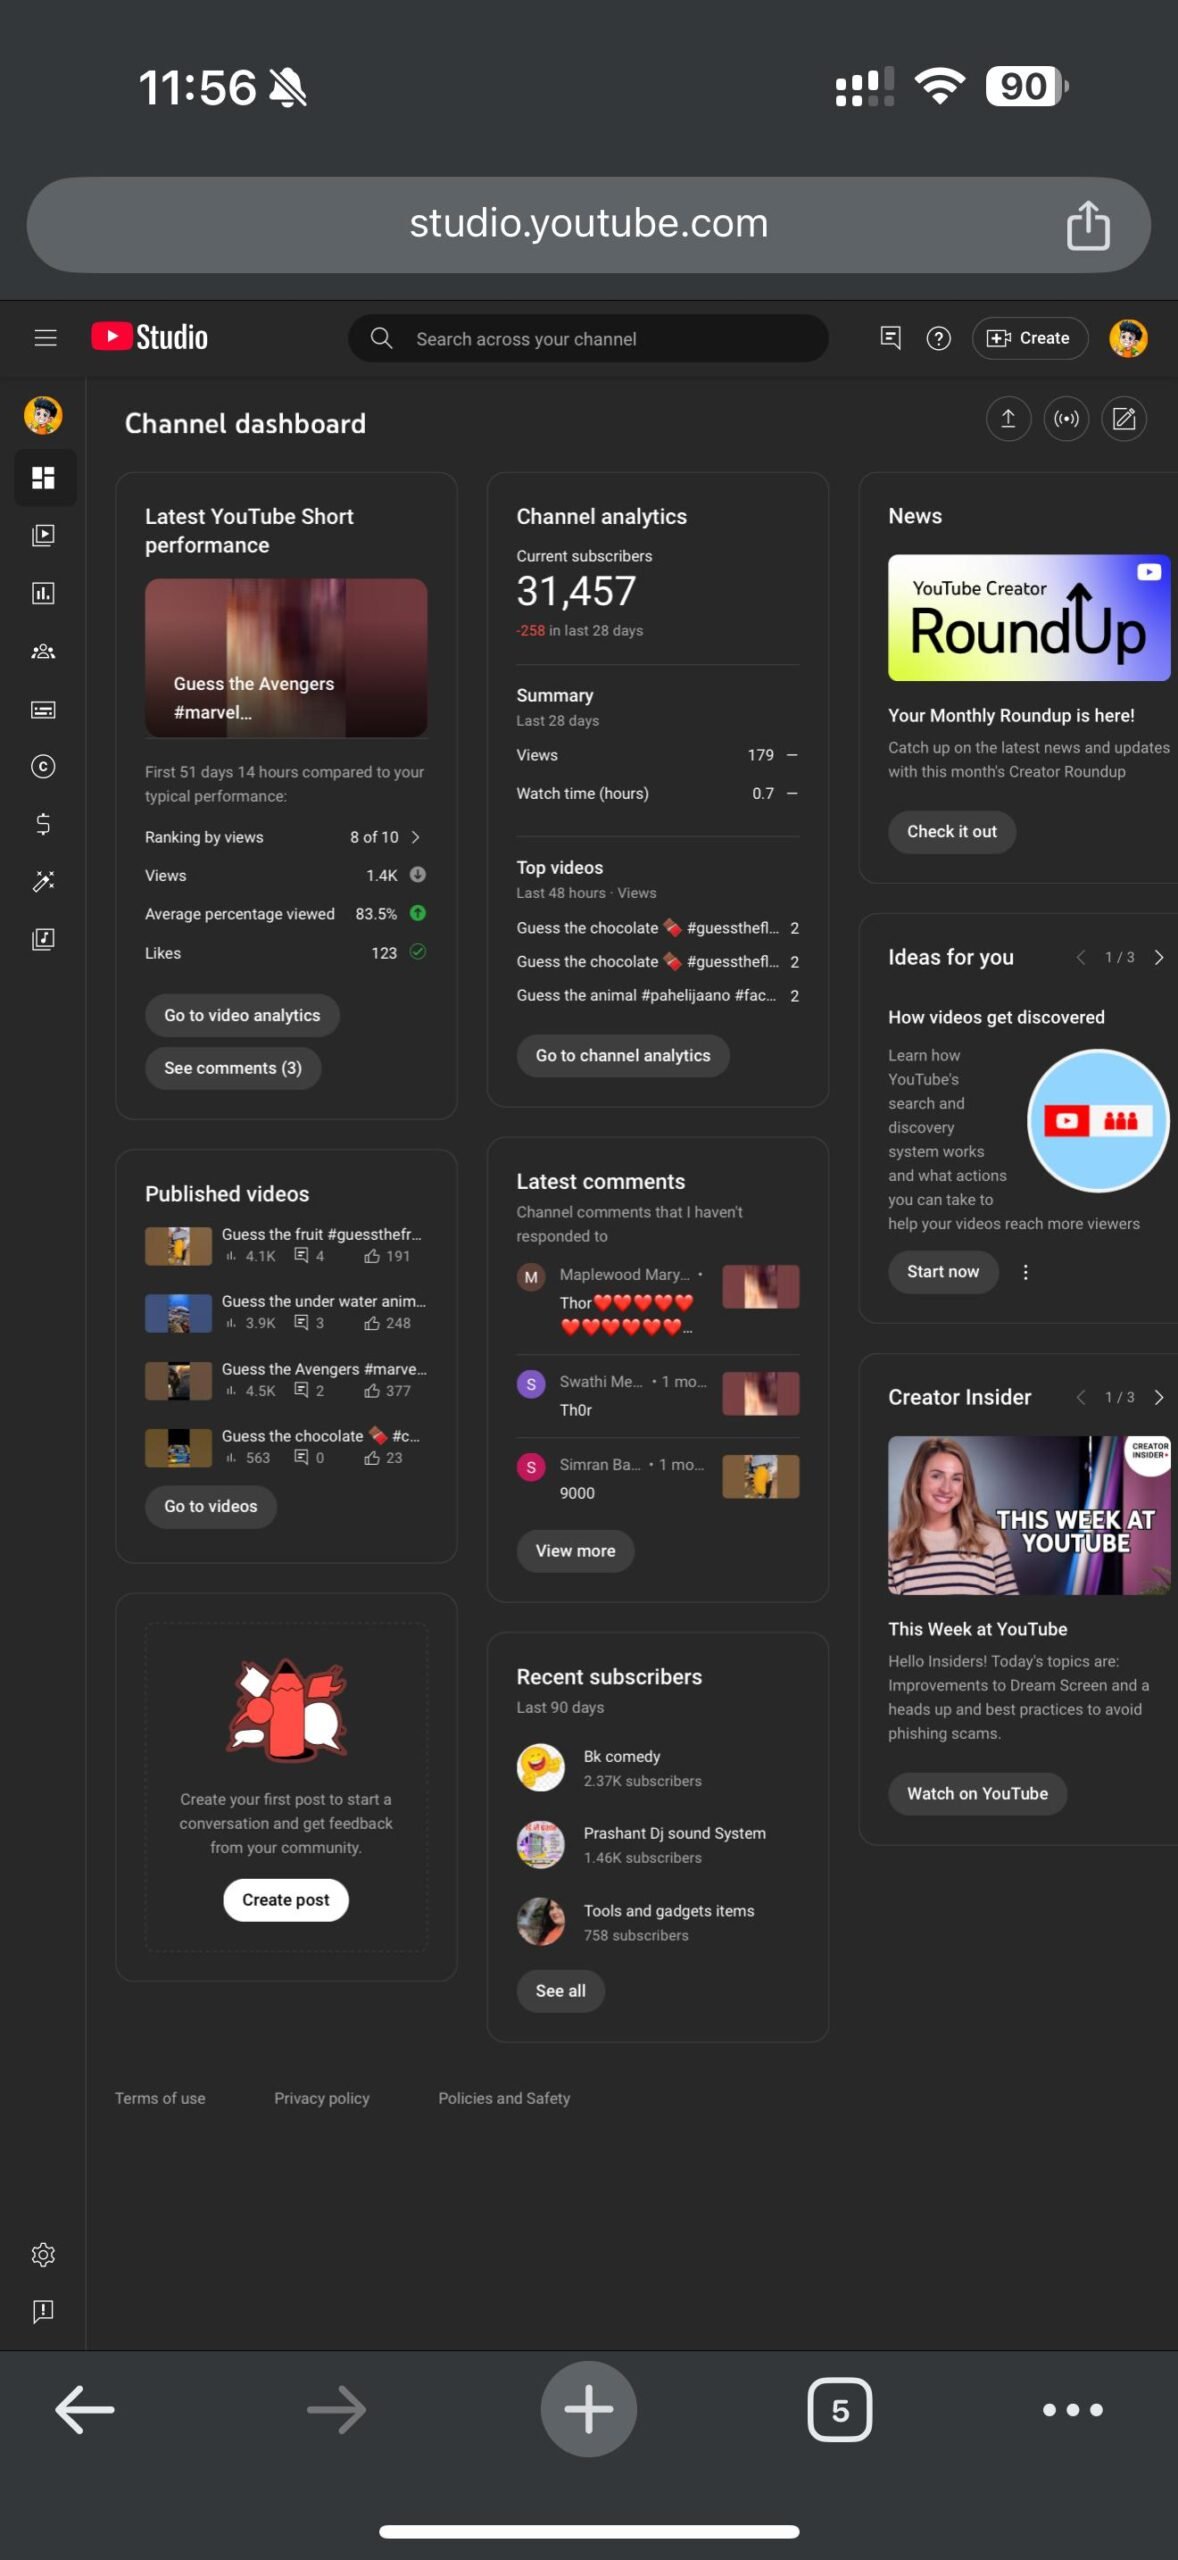Open the Audio library sidebar item
Viewport: 1178px width, 2560px height.
(43, 939)
